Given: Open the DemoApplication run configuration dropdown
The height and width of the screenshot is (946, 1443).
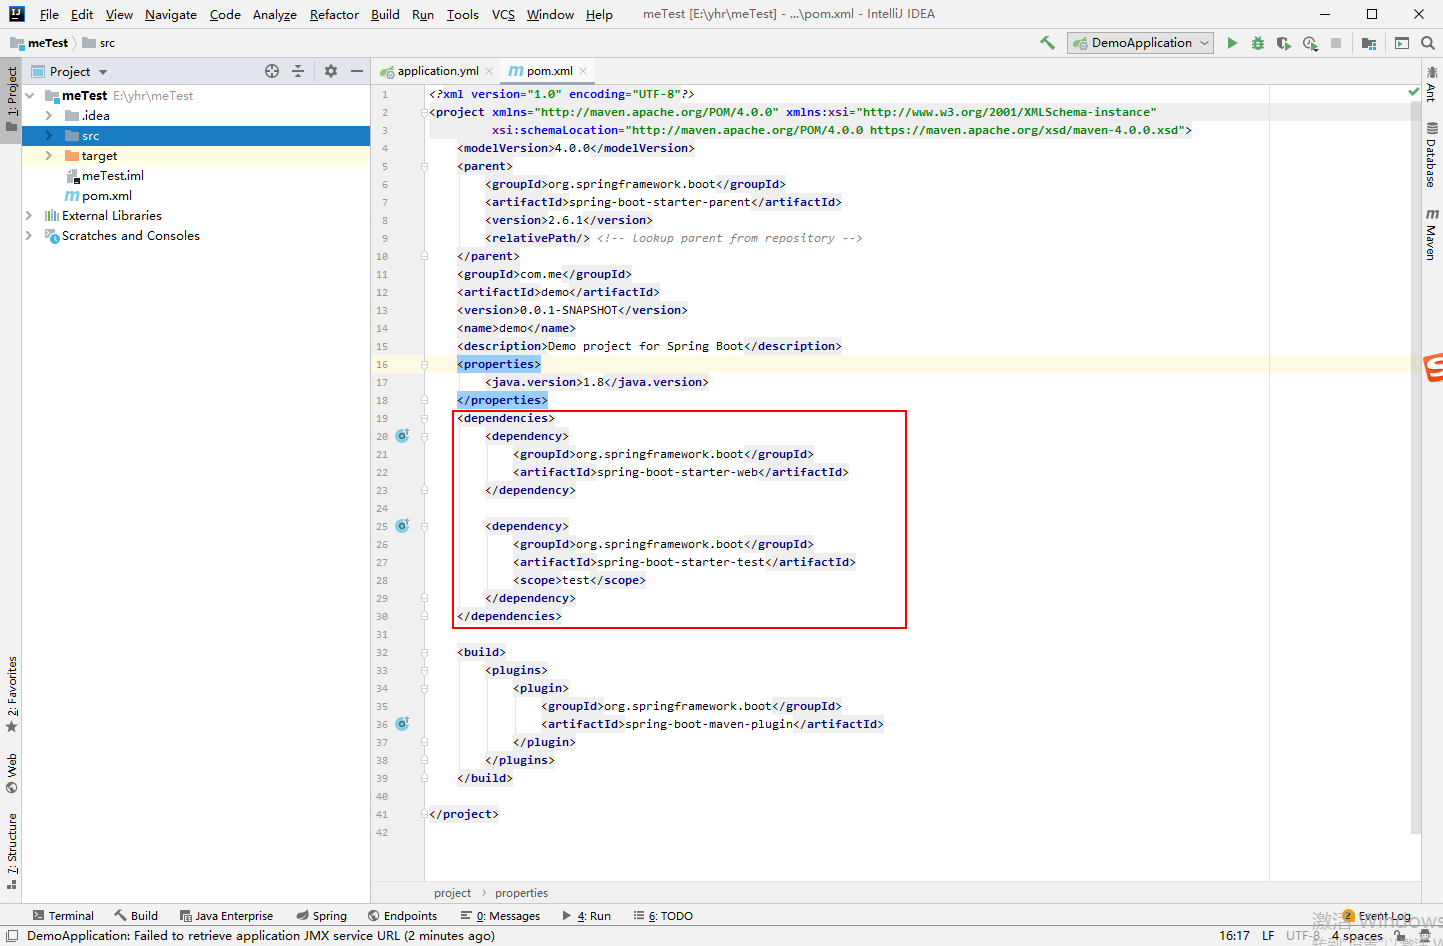Looking at the screenshot, I should click(x=1141, y=43).
